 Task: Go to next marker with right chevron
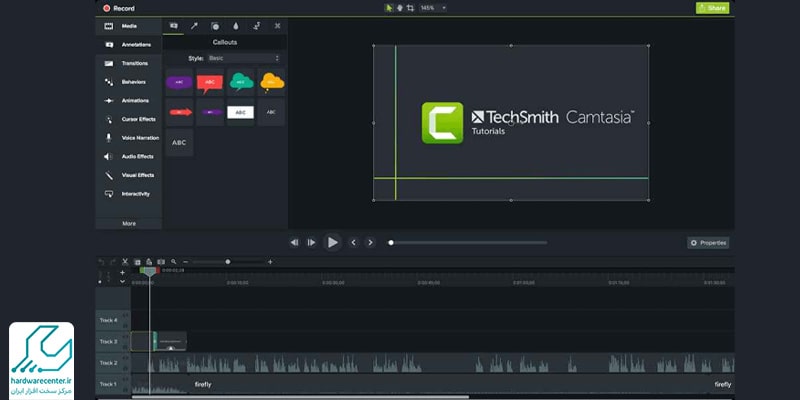370,243
